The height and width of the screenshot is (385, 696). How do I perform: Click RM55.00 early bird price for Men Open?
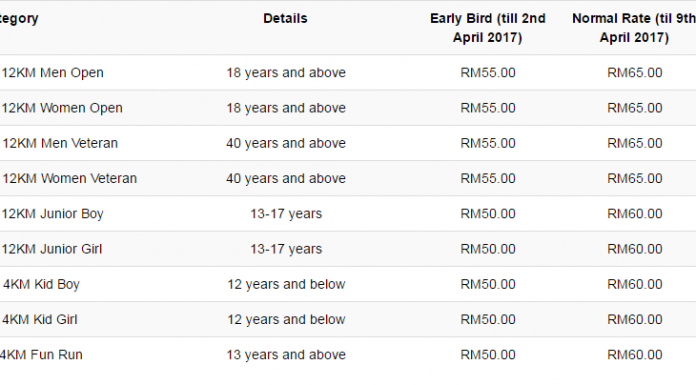488,72
